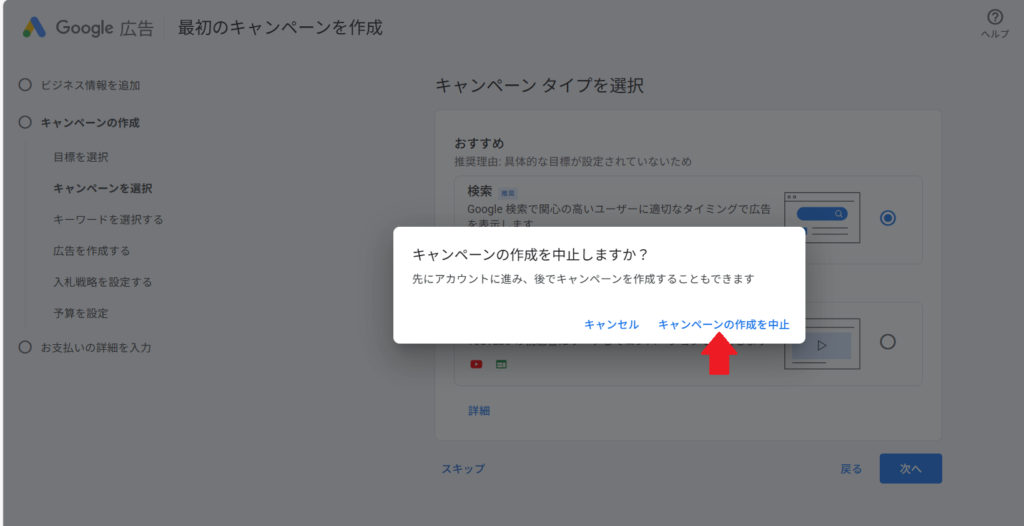Select the 検索 campaign radio button
This screenshot has height=526, width=1024.
[888, 218]
